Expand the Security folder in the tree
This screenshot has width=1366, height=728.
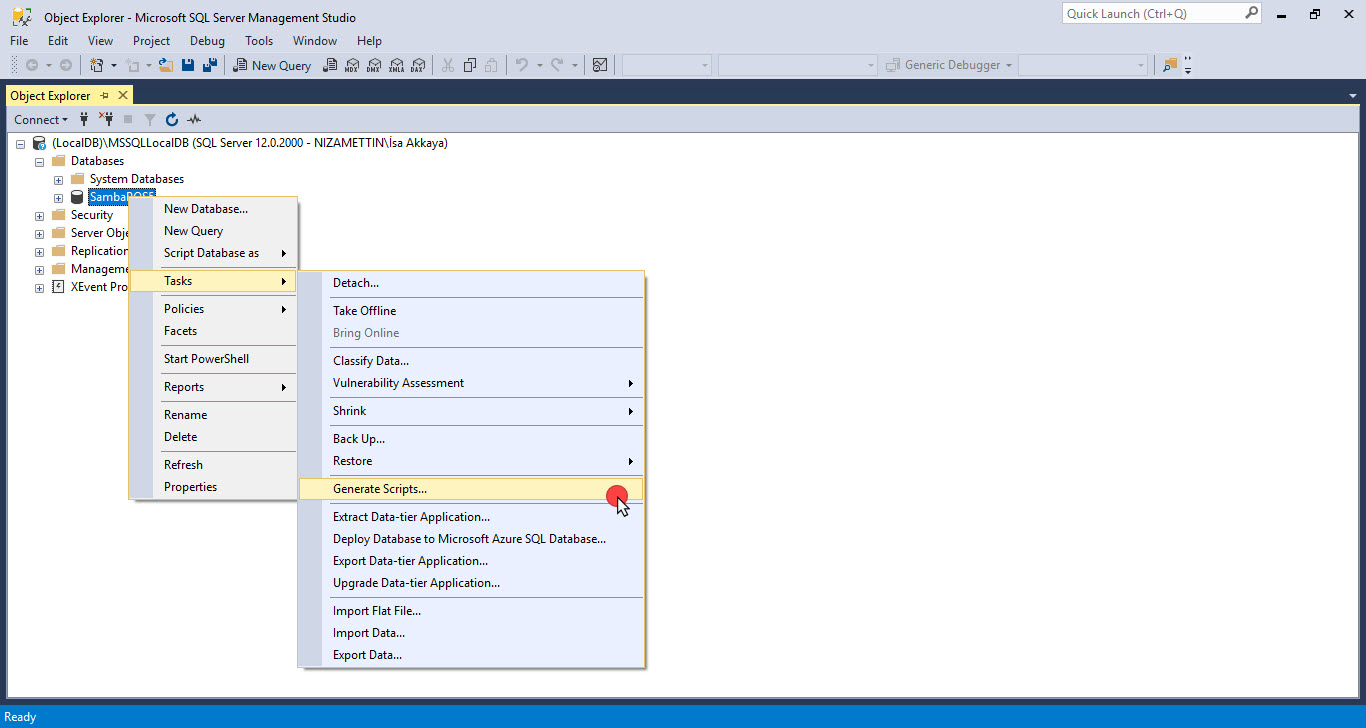point(40,216)
